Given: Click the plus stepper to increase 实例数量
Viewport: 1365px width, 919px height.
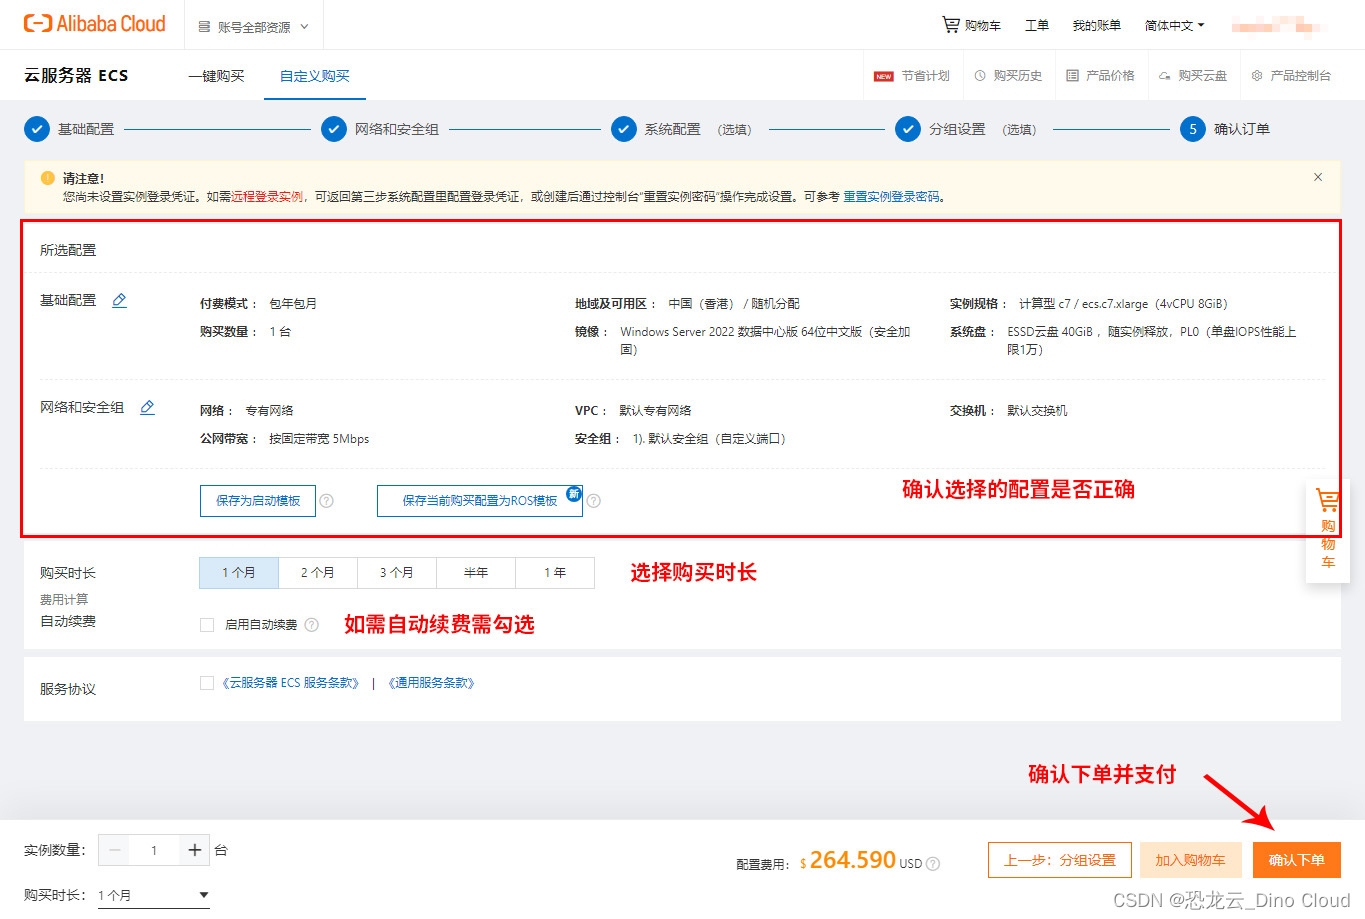Looking at the screenshot, I should [193, 849].
